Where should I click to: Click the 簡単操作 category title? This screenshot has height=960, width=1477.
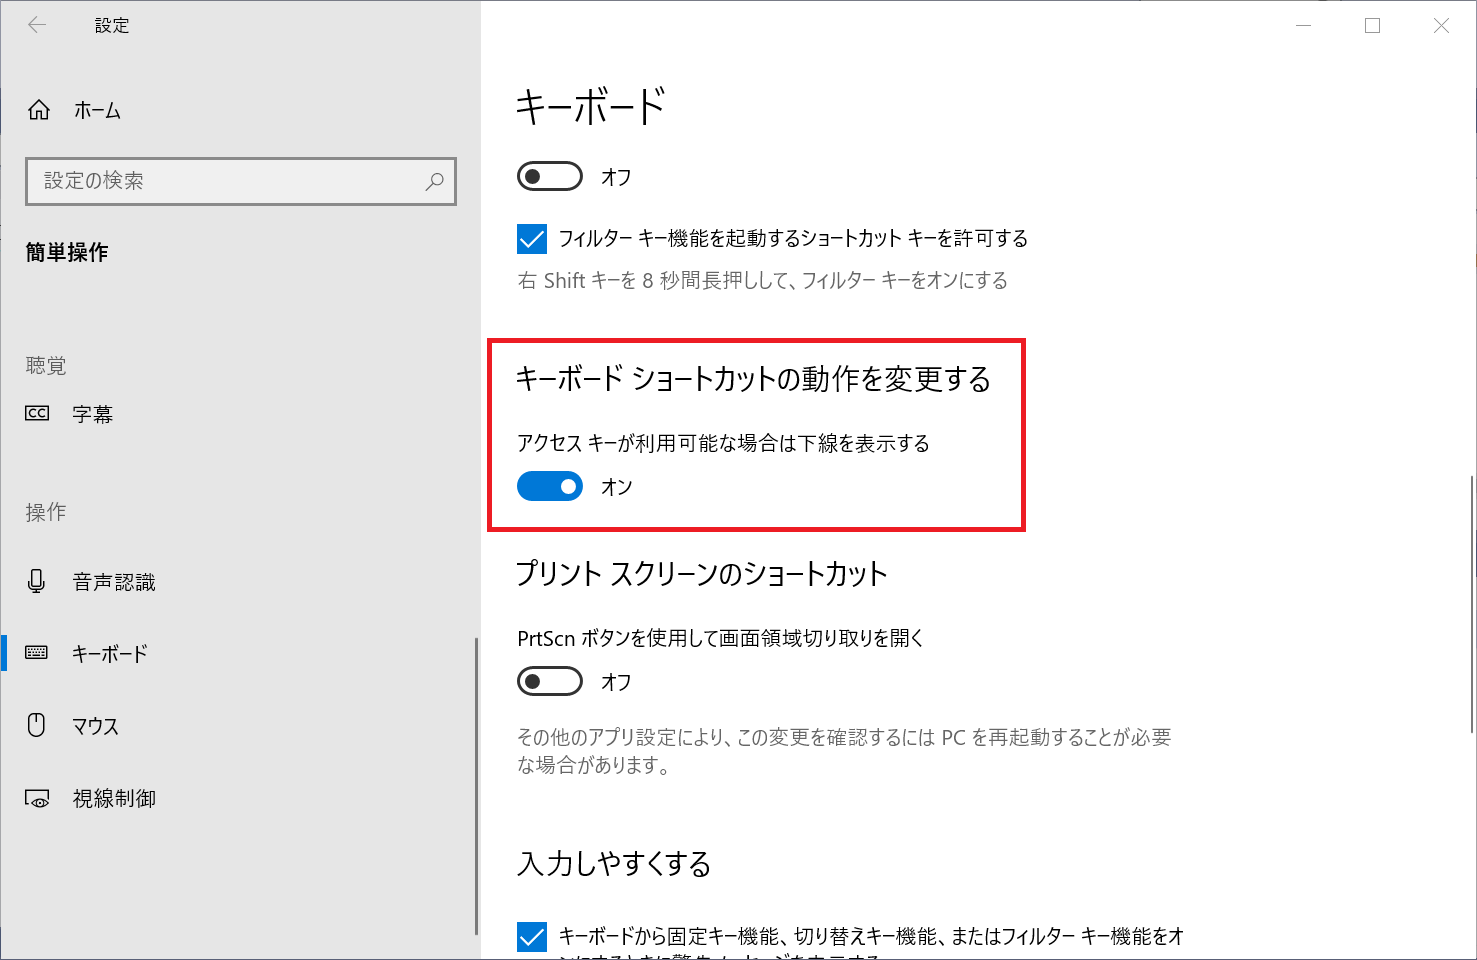tap(67, 252)
